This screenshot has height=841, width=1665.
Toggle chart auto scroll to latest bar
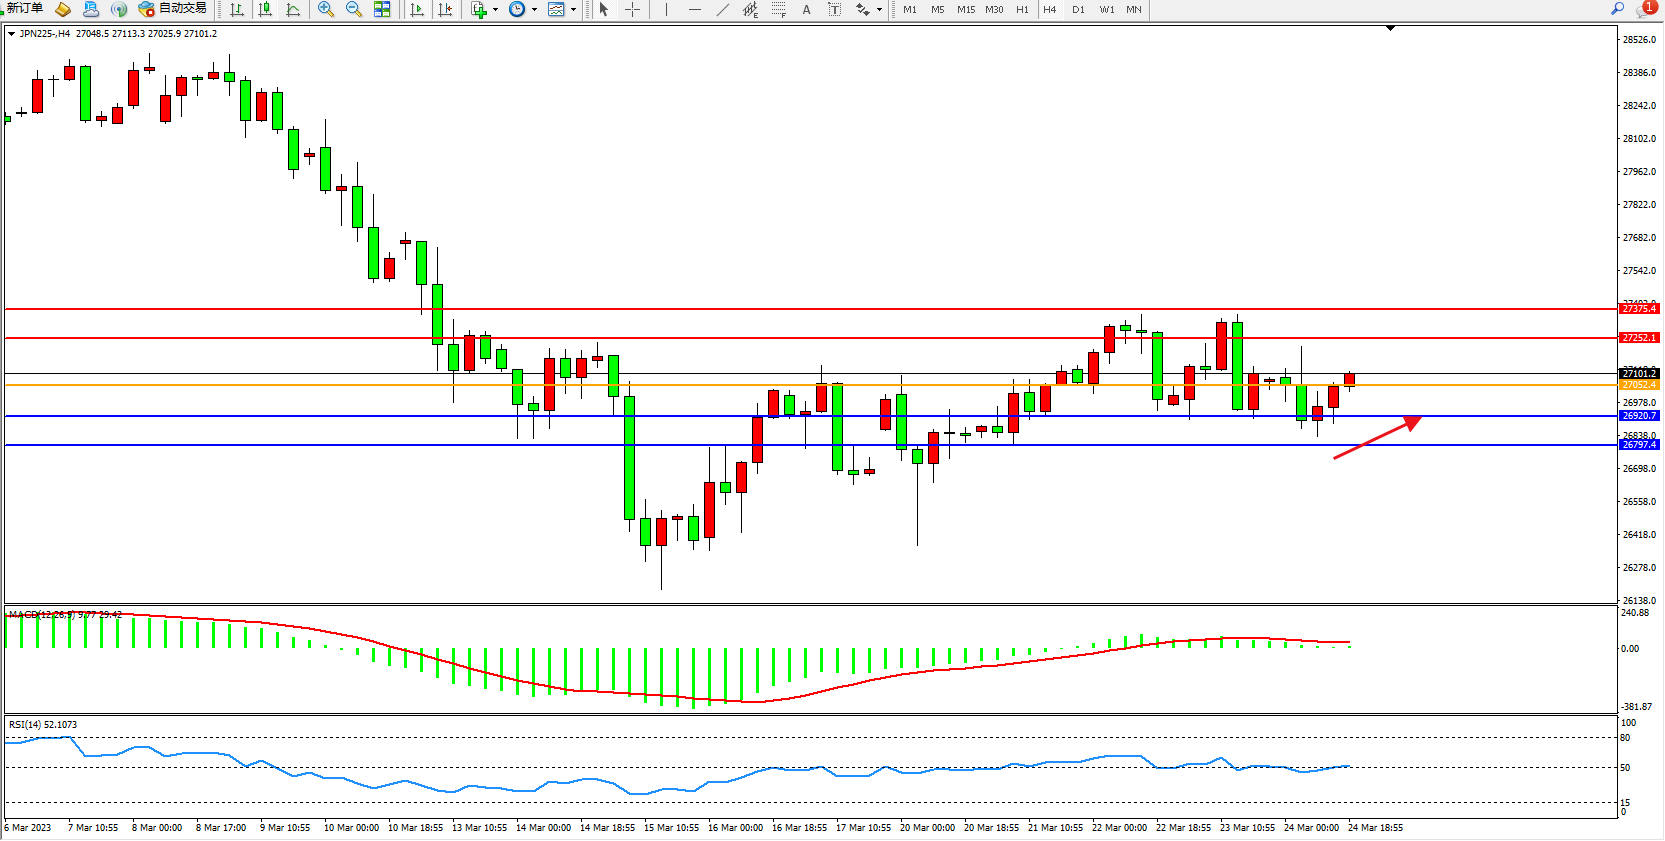(x=417, y=10)
